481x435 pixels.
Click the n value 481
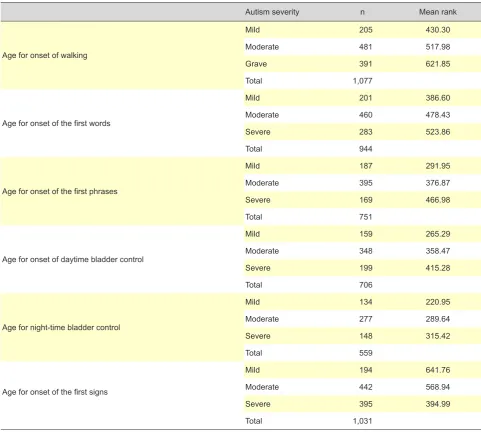click(366, 47)
